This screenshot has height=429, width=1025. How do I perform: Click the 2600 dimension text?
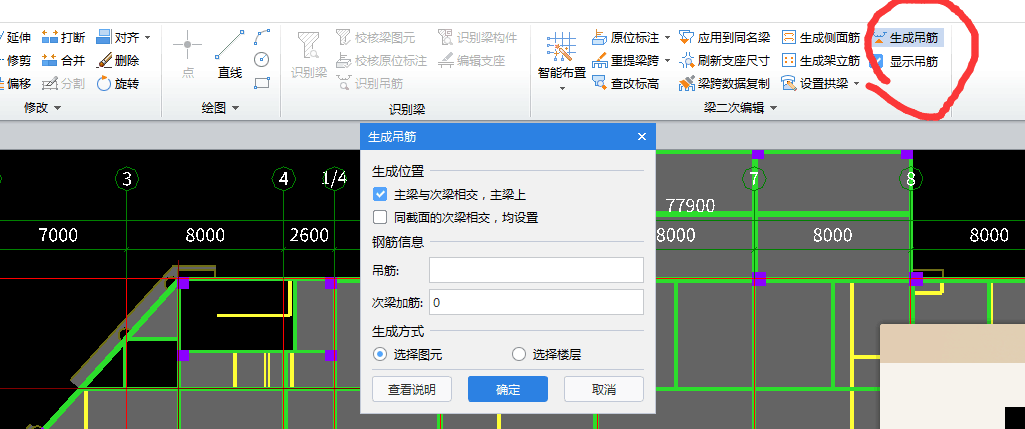pos(309,235)
